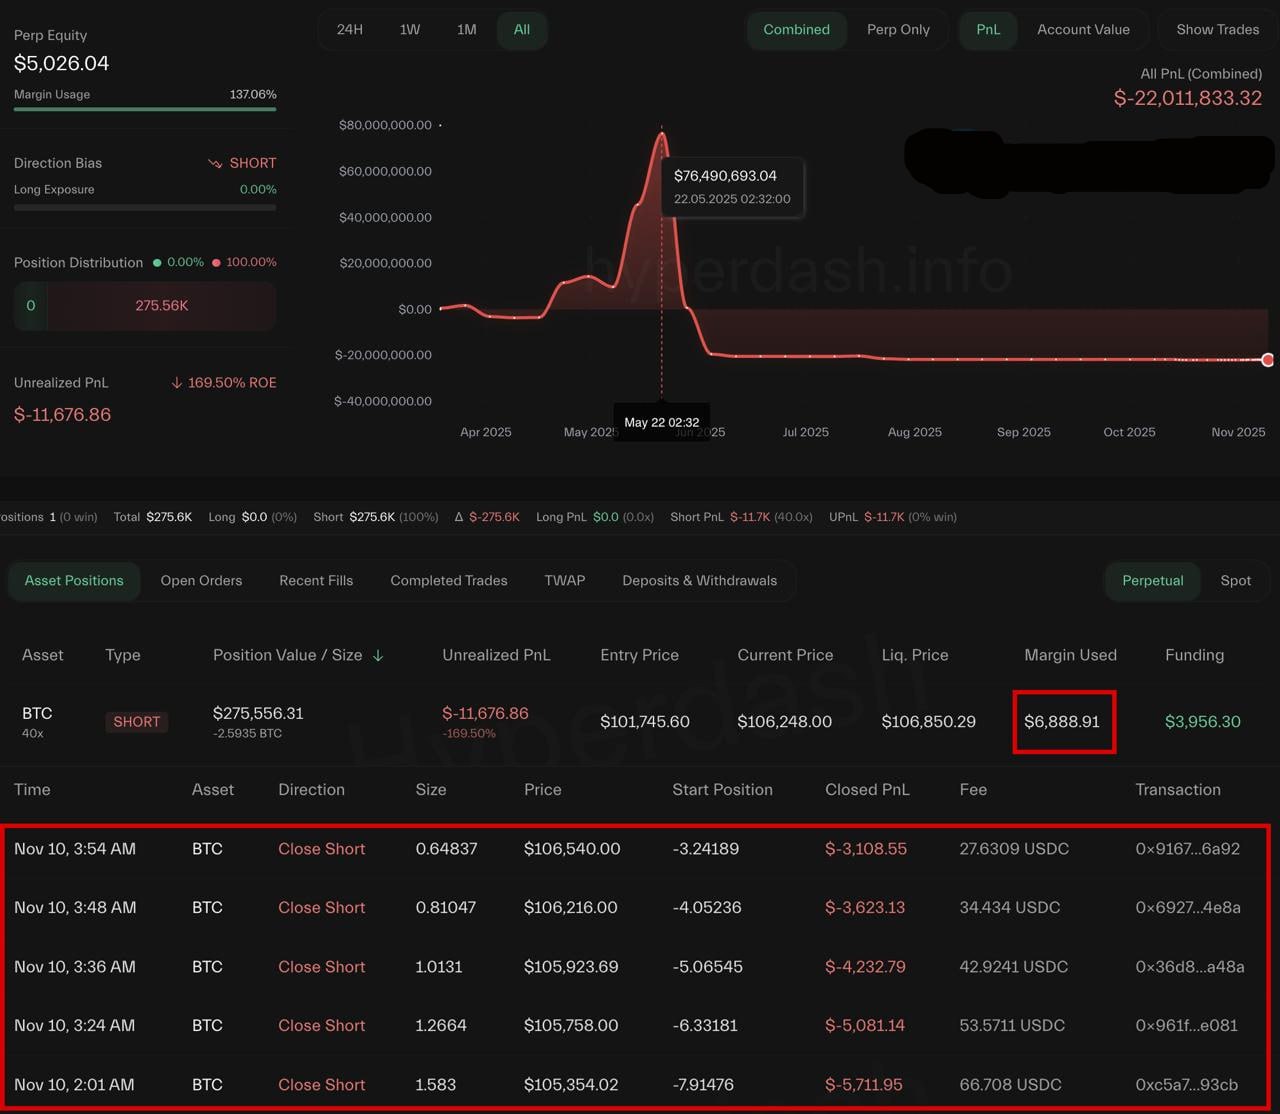The image size is (1280, 1114).
Task: Switch the chart to Account Value
Action: click(x=1083, y=30)
